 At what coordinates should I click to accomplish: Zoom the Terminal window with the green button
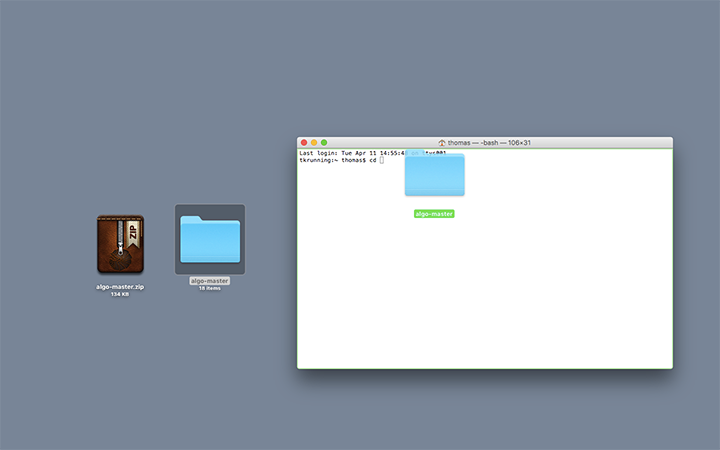click(x=324, y=143)
